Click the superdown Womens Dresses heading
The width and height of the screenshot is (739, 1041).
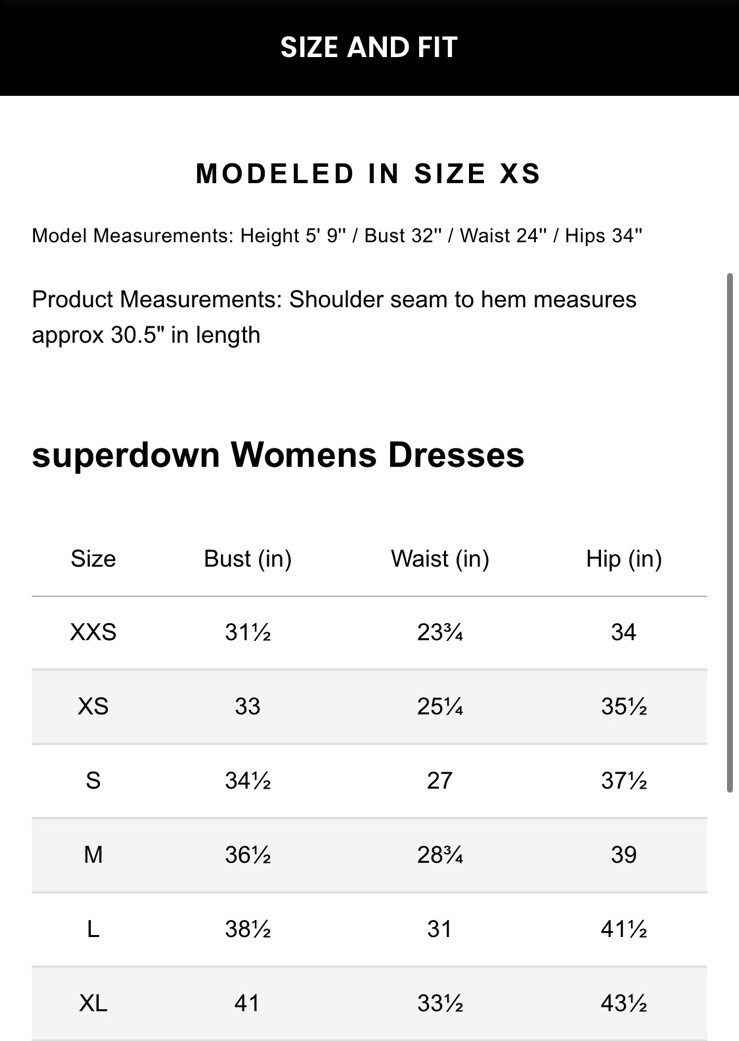pos(278,455)
